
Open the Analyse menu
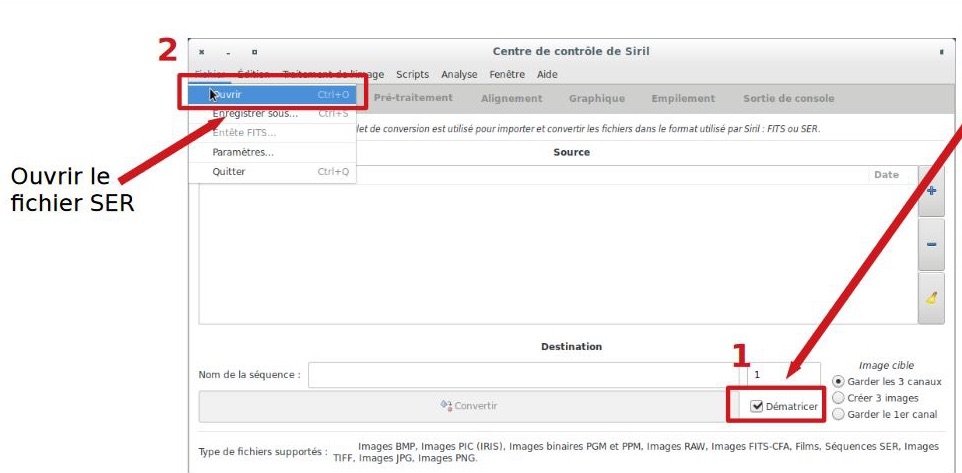(x=459, y=74)
